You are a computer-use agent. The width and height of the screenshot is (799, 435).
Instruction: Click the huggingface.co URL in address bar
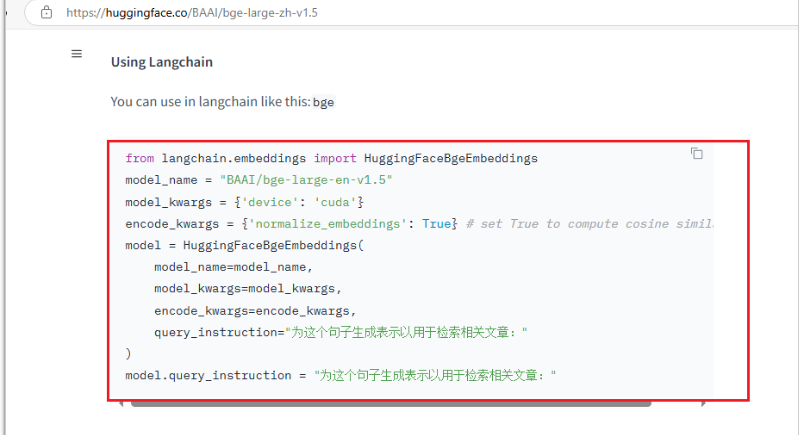pos(192,13)
